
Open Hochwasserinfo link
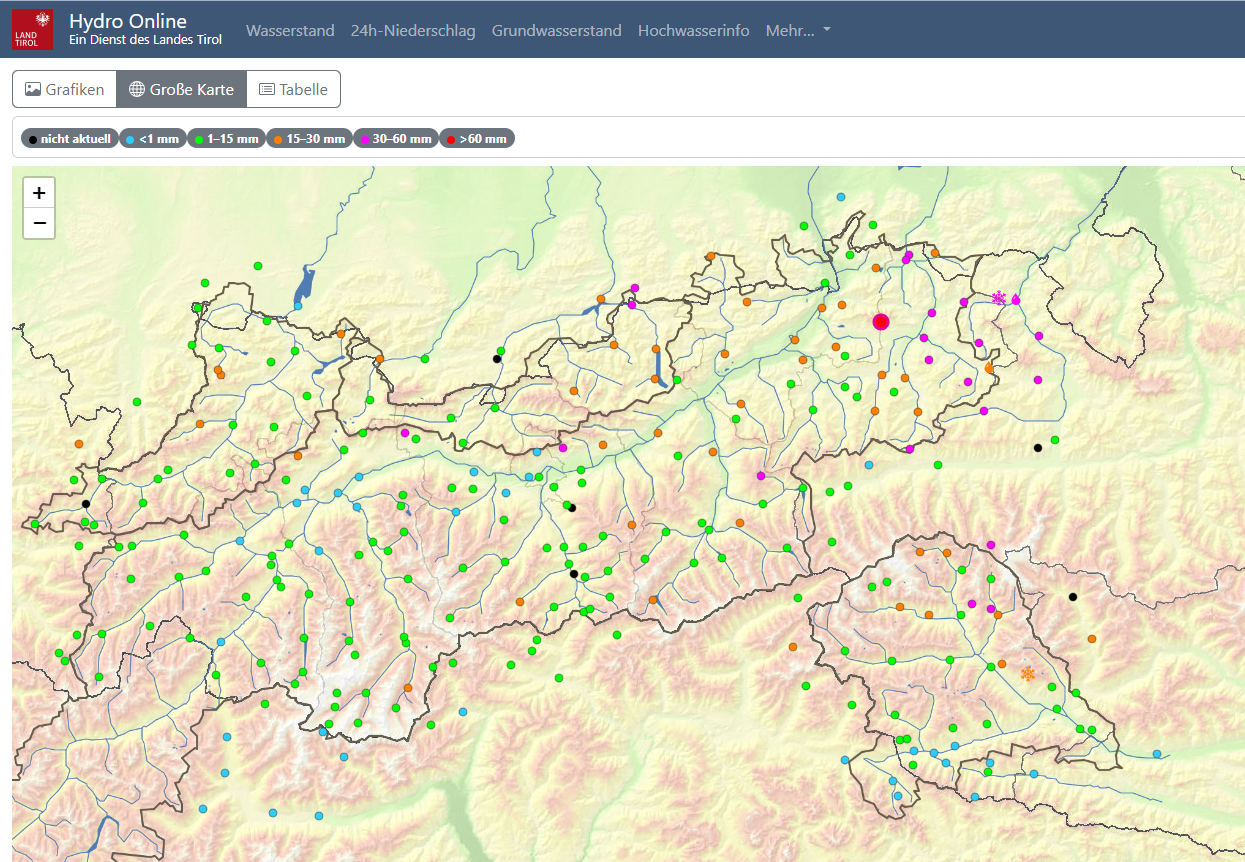pos(693,30)
